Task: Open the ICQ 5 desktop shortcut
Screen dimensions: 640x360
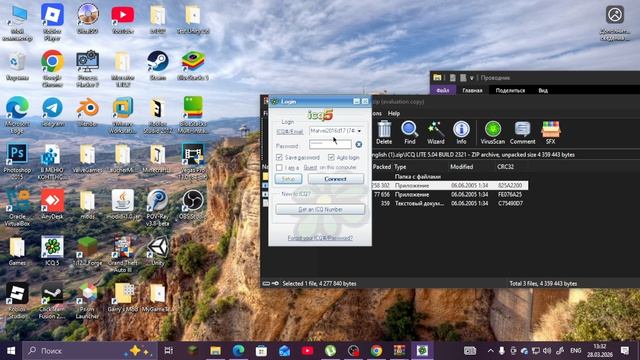Action: click(x=52, y=251)
